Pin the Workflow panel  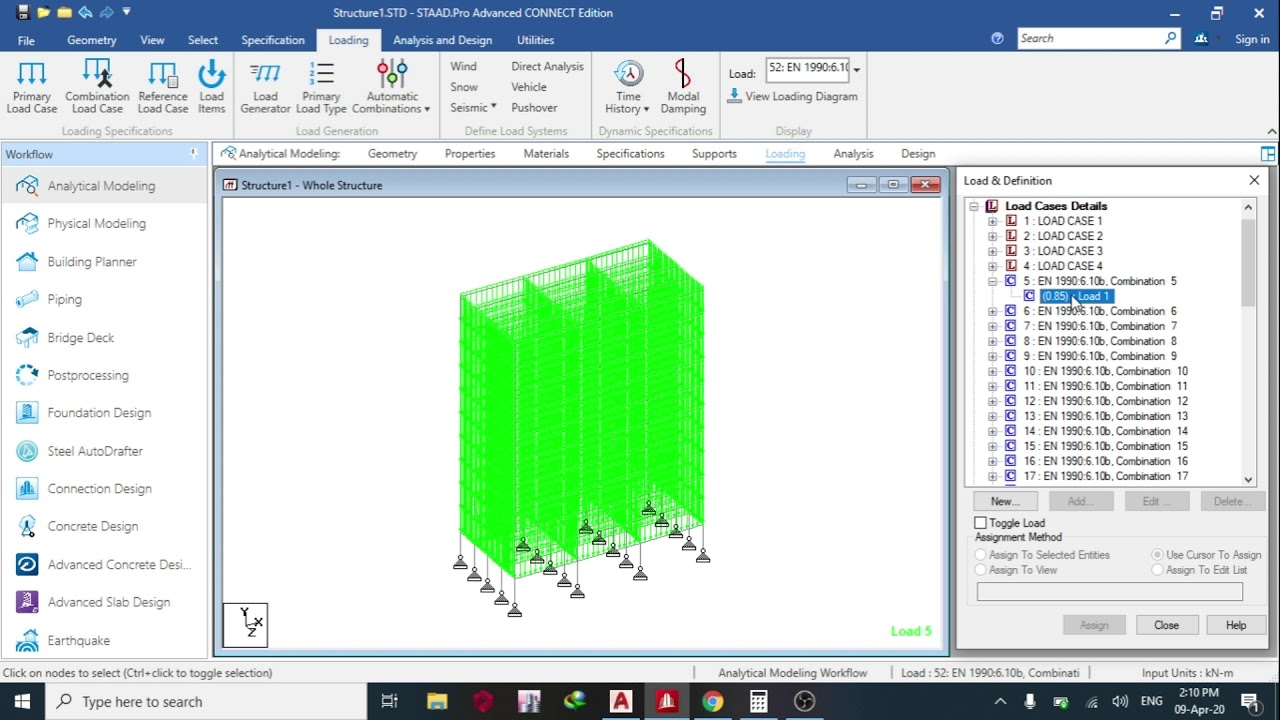click(x=194, y=154)
